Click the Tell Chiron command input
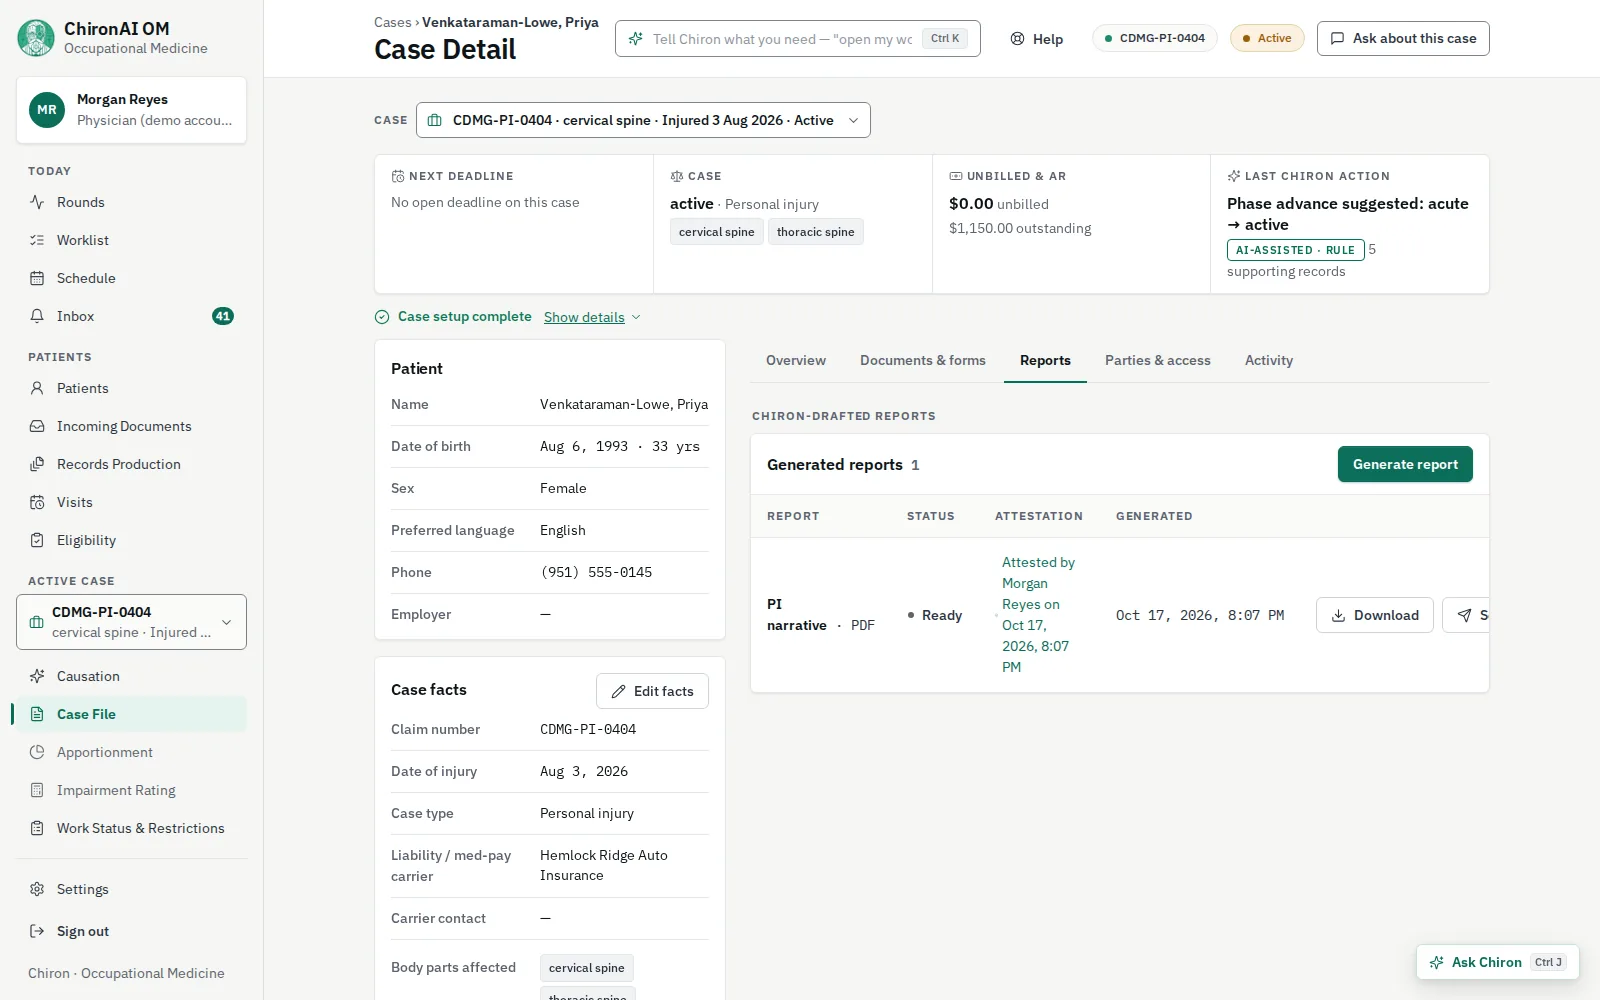 coord(797,39)
